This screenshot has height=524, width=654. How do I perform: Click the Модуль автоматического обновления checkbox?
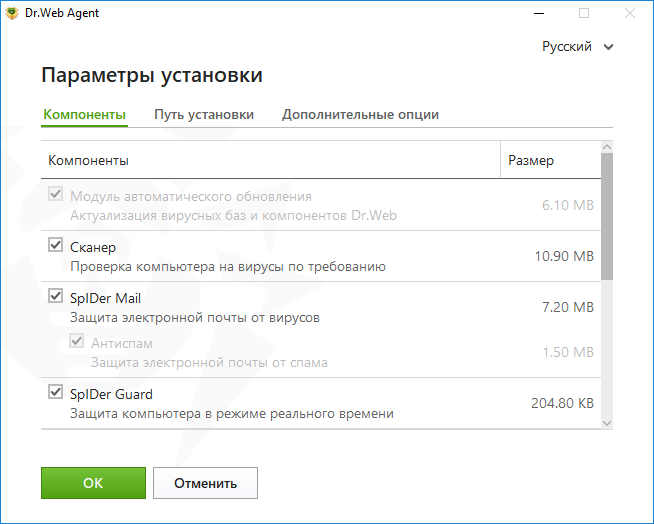coord(55,194)
